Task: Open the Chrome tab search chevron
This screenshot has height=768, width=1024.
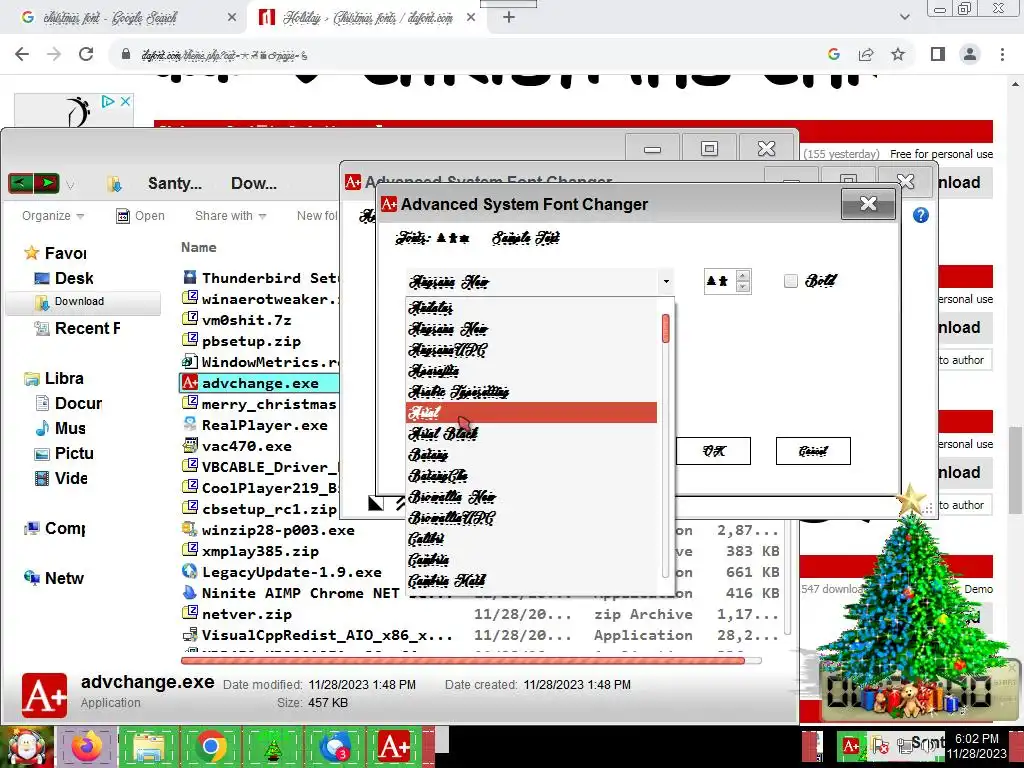Action: point(904,17)
